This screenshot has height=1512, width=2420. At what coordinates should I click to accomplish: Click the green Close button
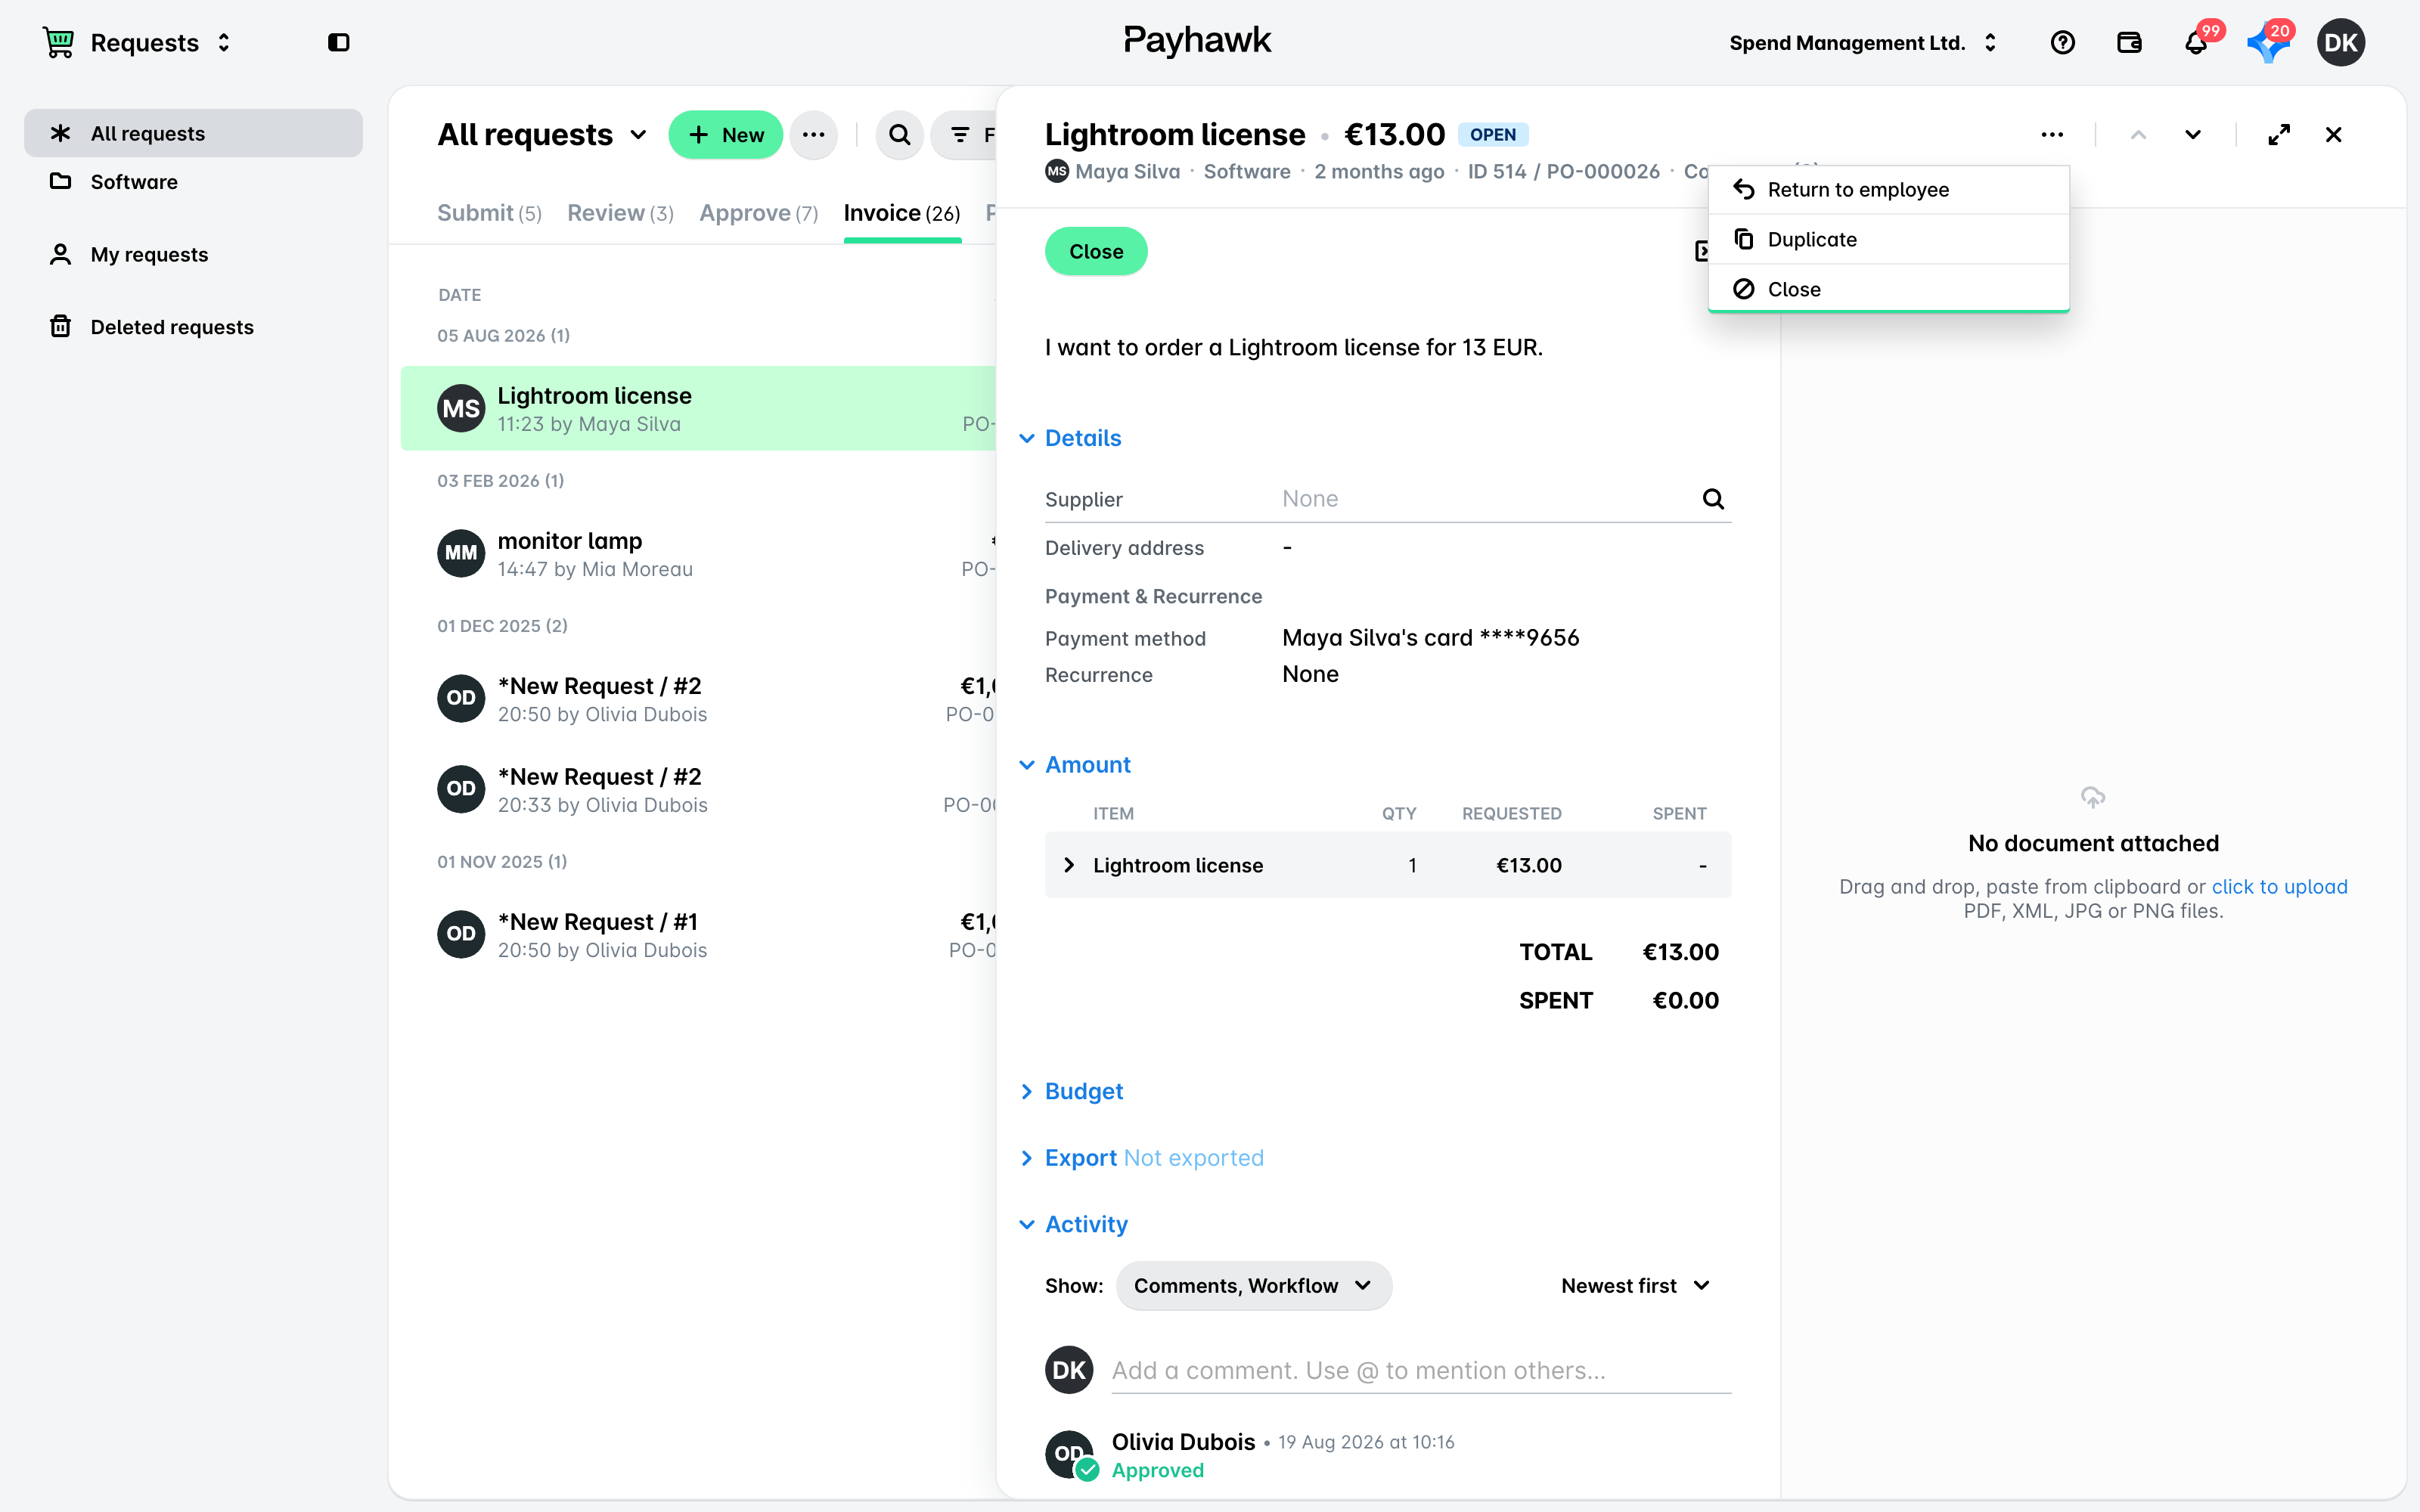click(x=1096, y=251)
